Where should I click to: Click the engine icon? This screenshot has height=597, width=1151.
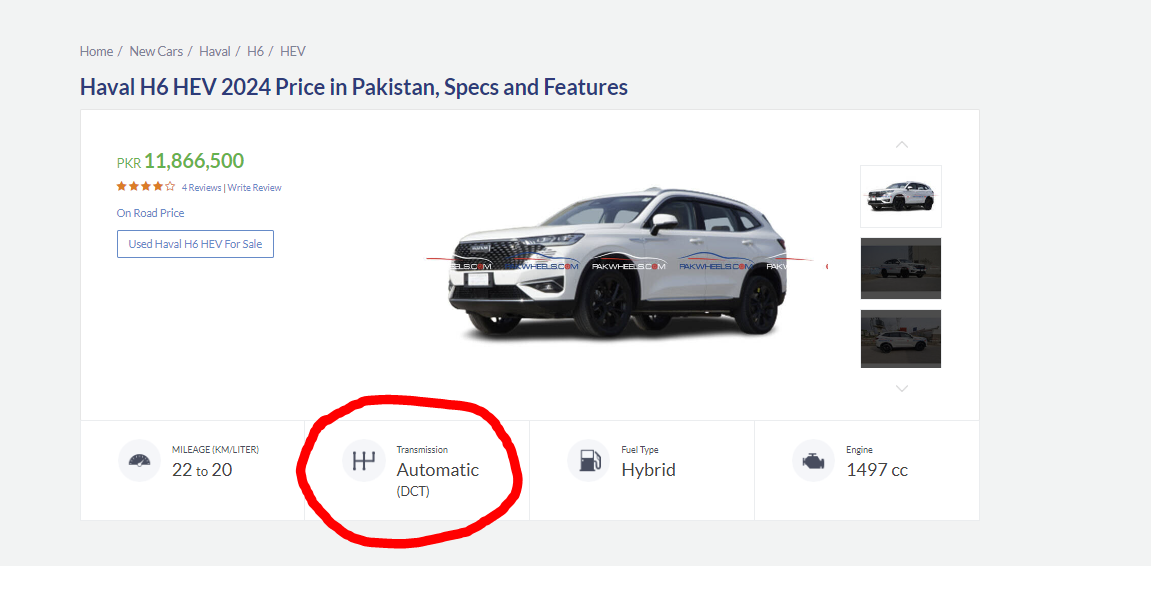(x=813, y=460)
